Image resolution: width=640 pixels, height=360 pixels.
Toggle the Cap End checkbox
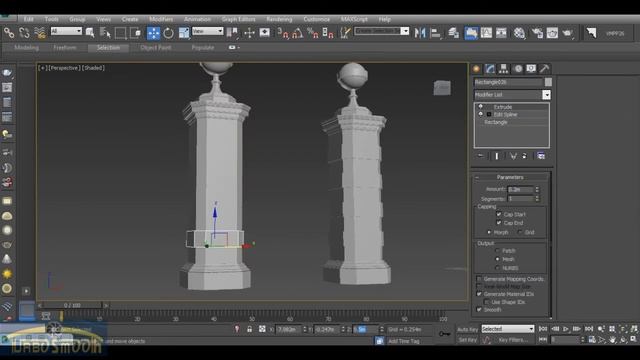[498, 222]
